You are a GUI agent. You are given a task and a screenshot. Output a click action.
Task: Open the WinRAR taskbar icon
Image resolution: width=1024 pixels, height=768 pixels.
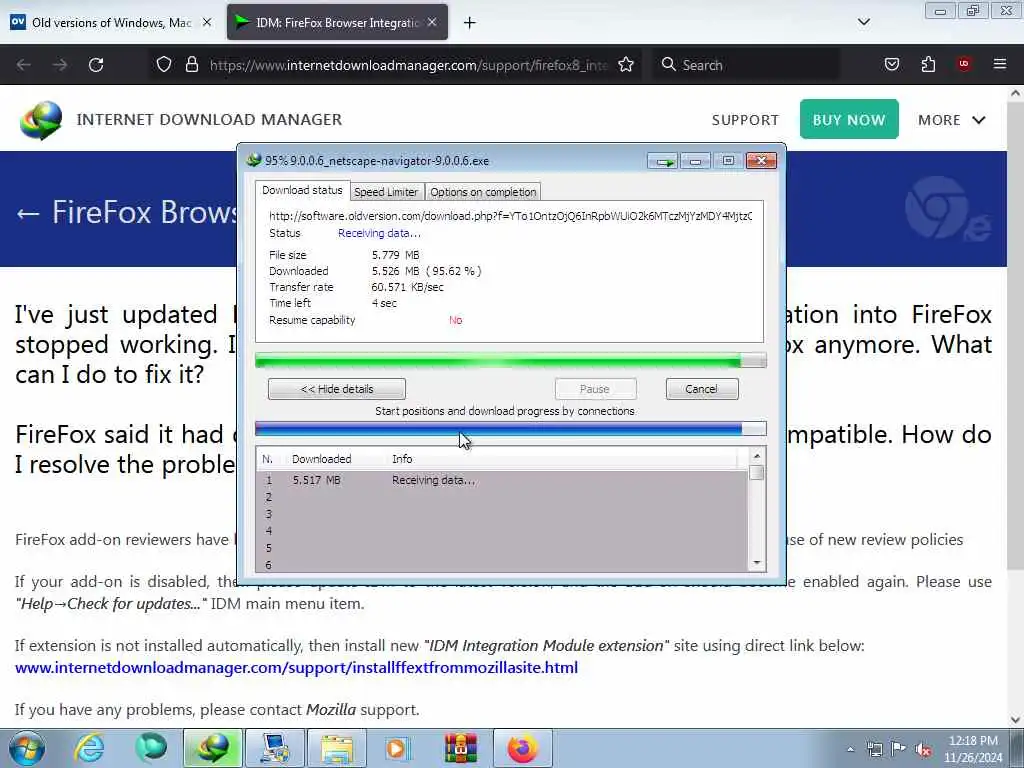(x=460, y=748)
